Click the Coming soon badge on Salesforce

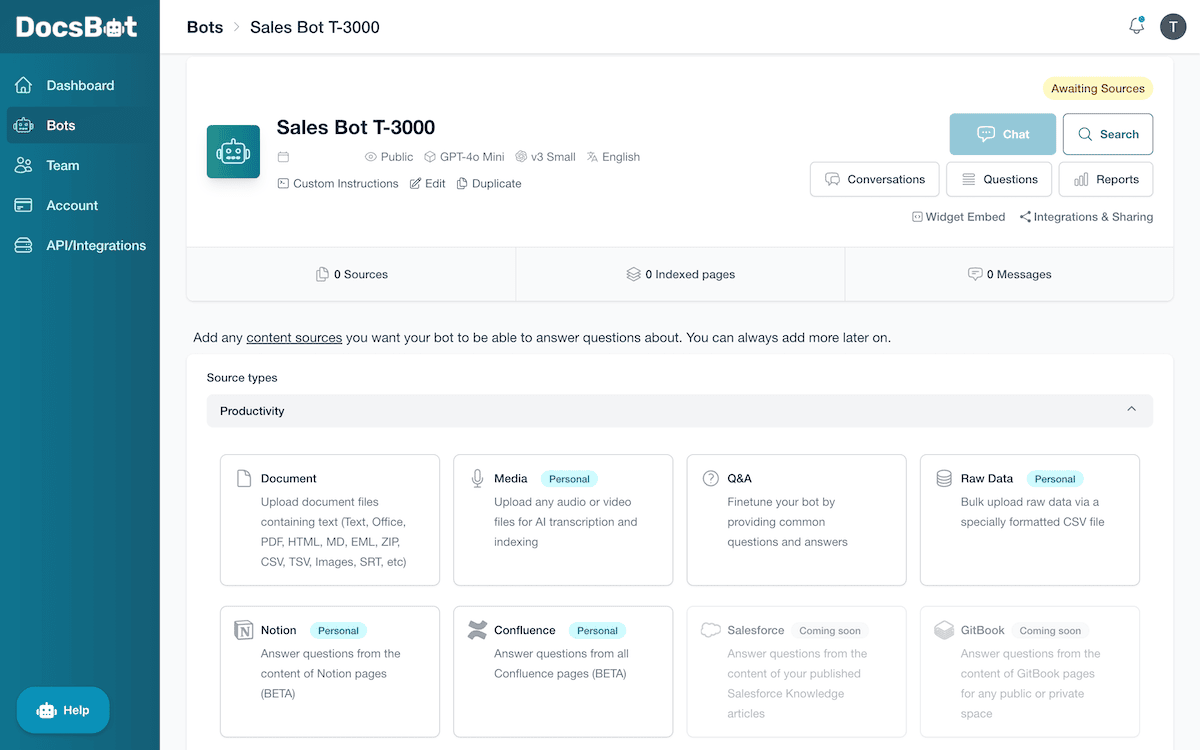(x=830, y=631)
